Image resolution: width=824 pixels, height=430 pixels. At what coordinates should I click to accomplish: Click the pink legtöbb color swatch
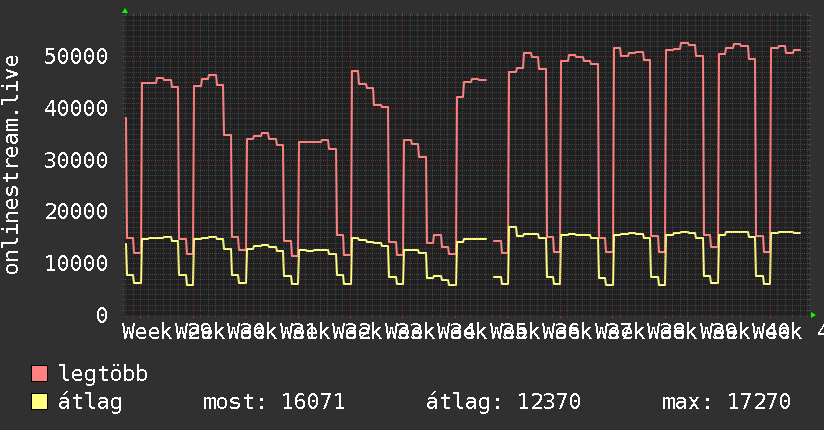pyautogui.click(x=39, y=374)
